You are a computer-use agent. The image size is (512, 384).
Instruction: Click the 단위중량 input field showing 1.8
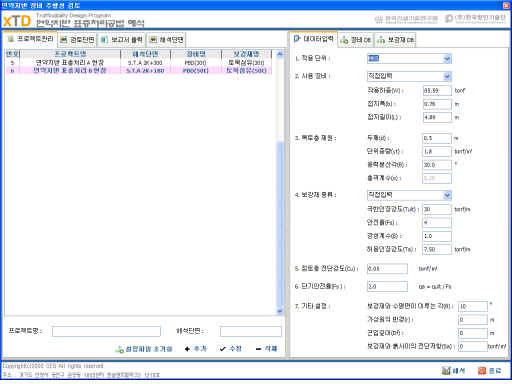(x=437, y=151)
